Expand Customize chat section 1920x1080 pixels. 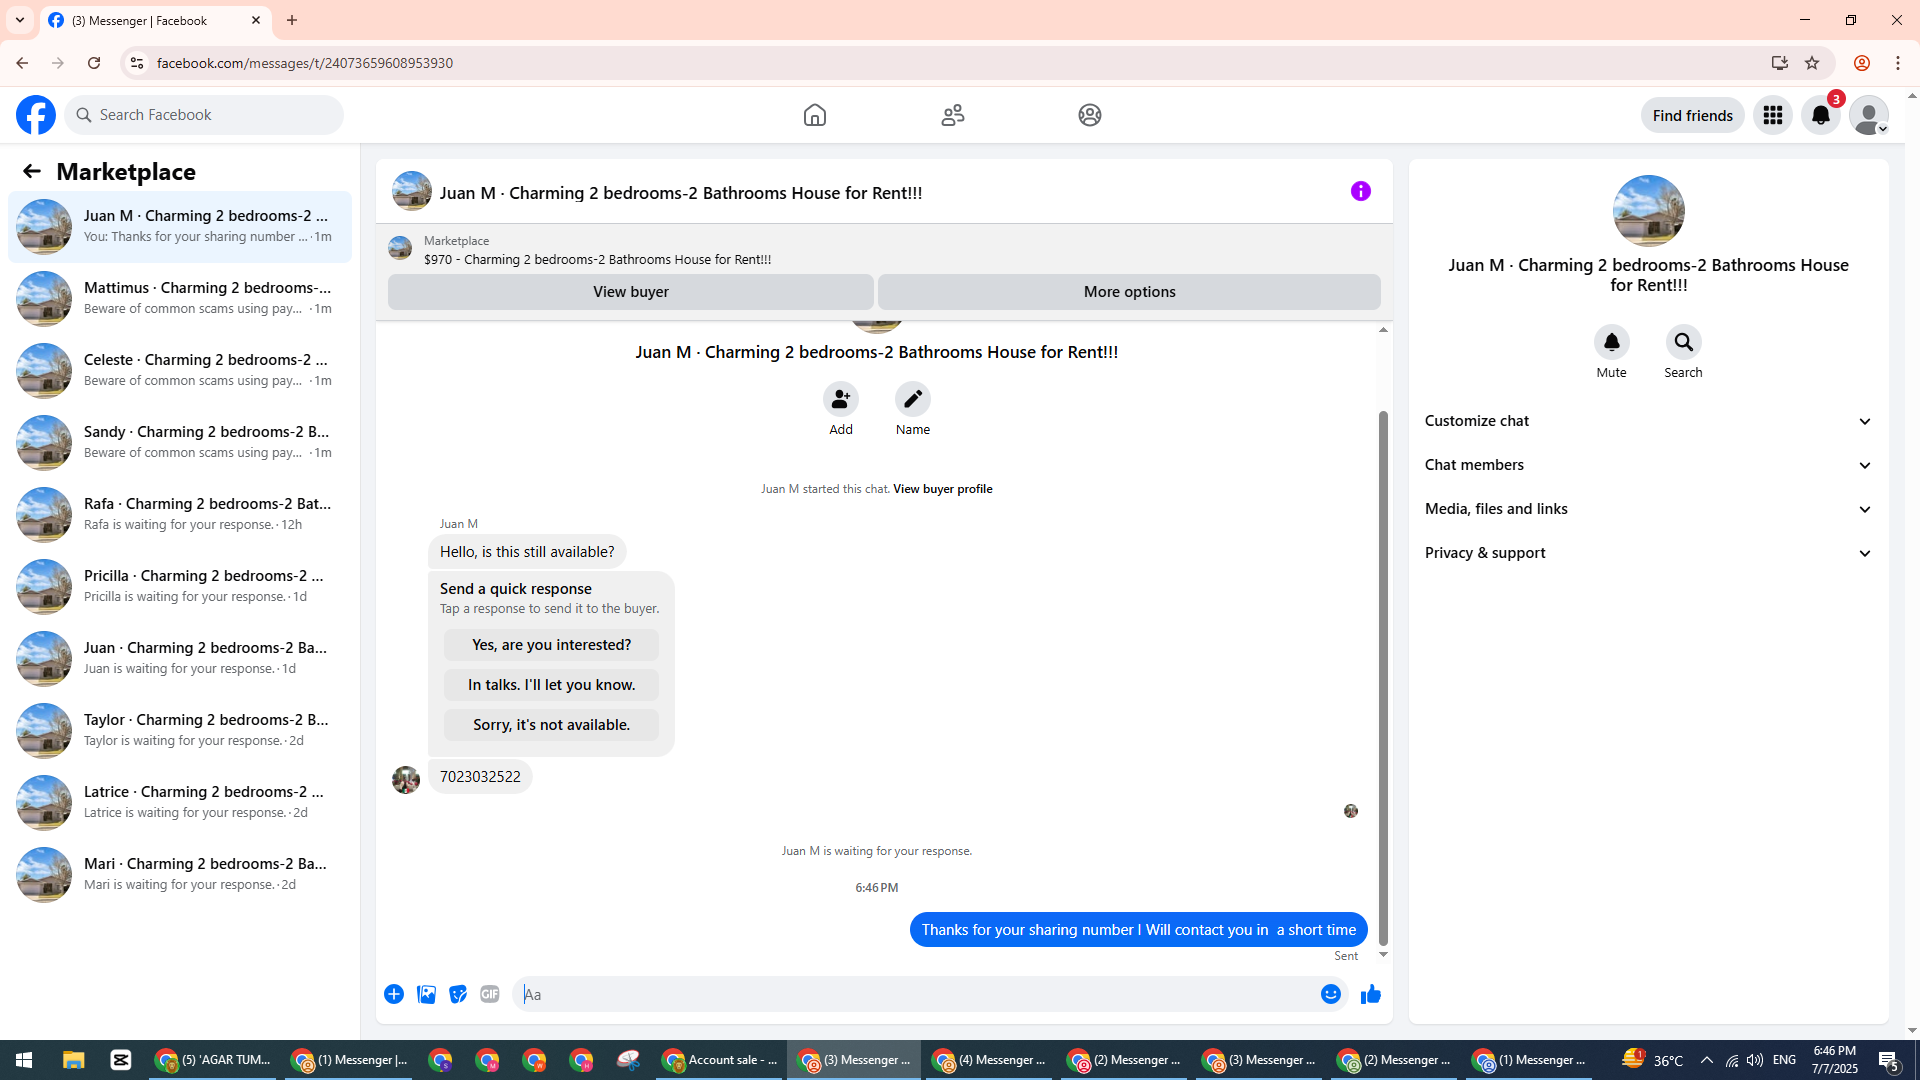1648,421
